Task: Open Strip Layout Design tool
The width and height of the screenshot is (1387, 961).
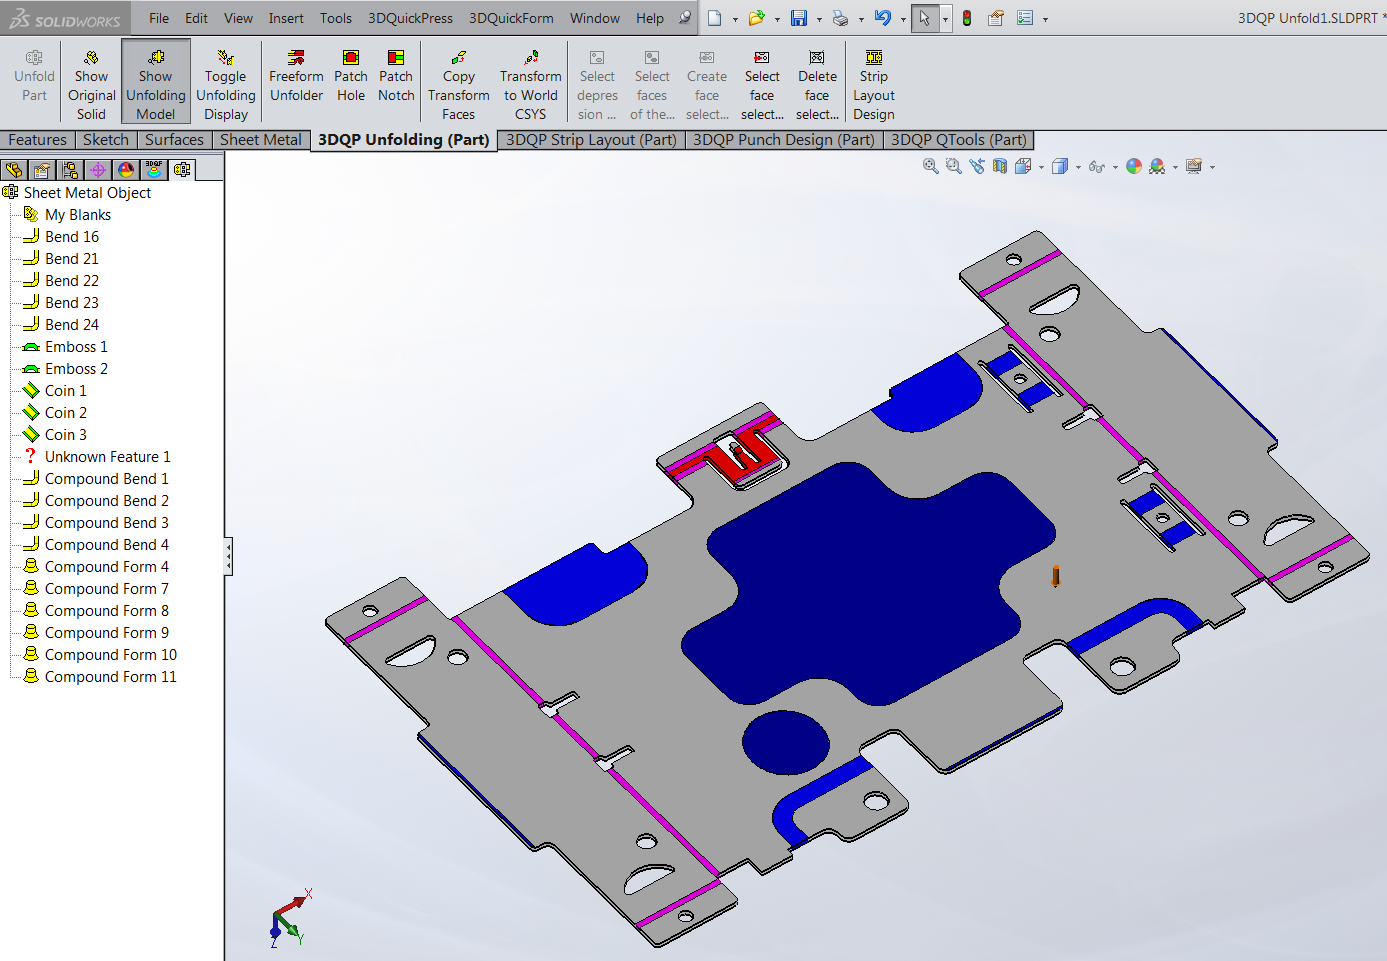Action: click(874, 84)
